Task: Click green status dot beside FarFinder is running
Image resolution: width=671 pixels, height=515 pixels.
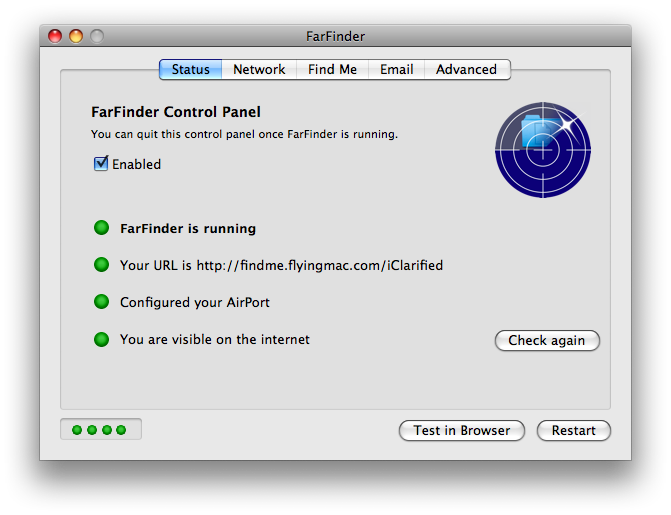Action: point(101,228)
